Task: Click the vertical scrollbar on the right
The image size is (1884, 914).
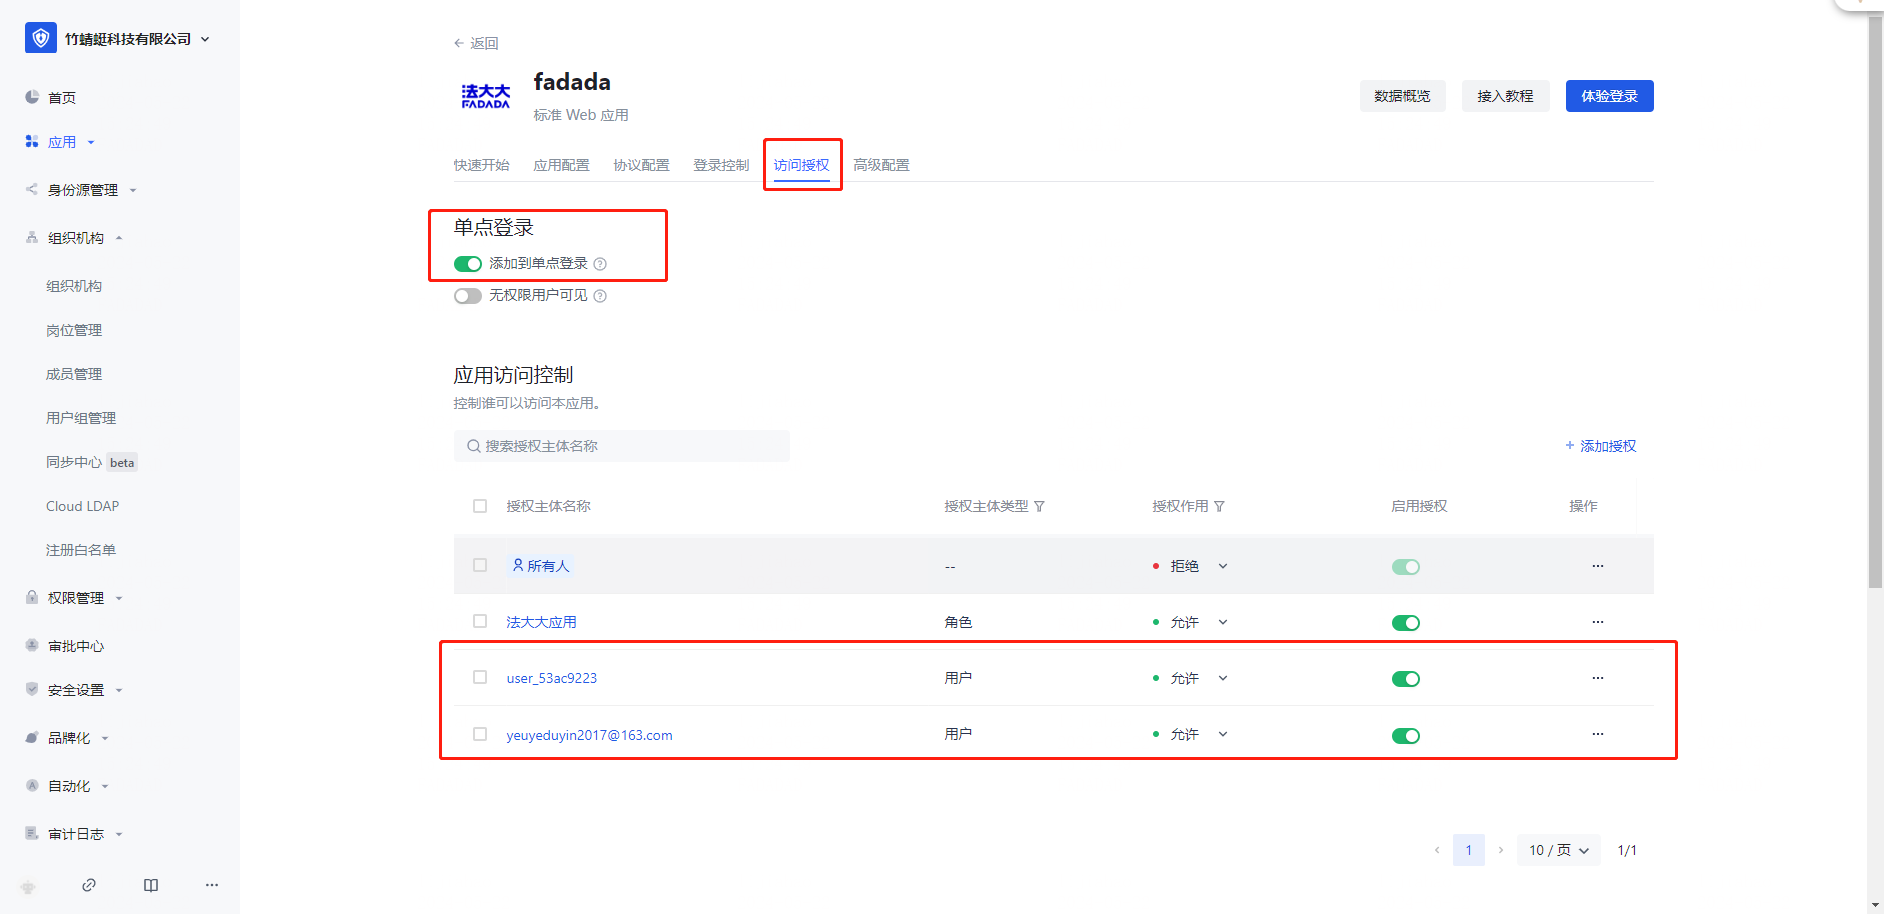Action: 1876,300
